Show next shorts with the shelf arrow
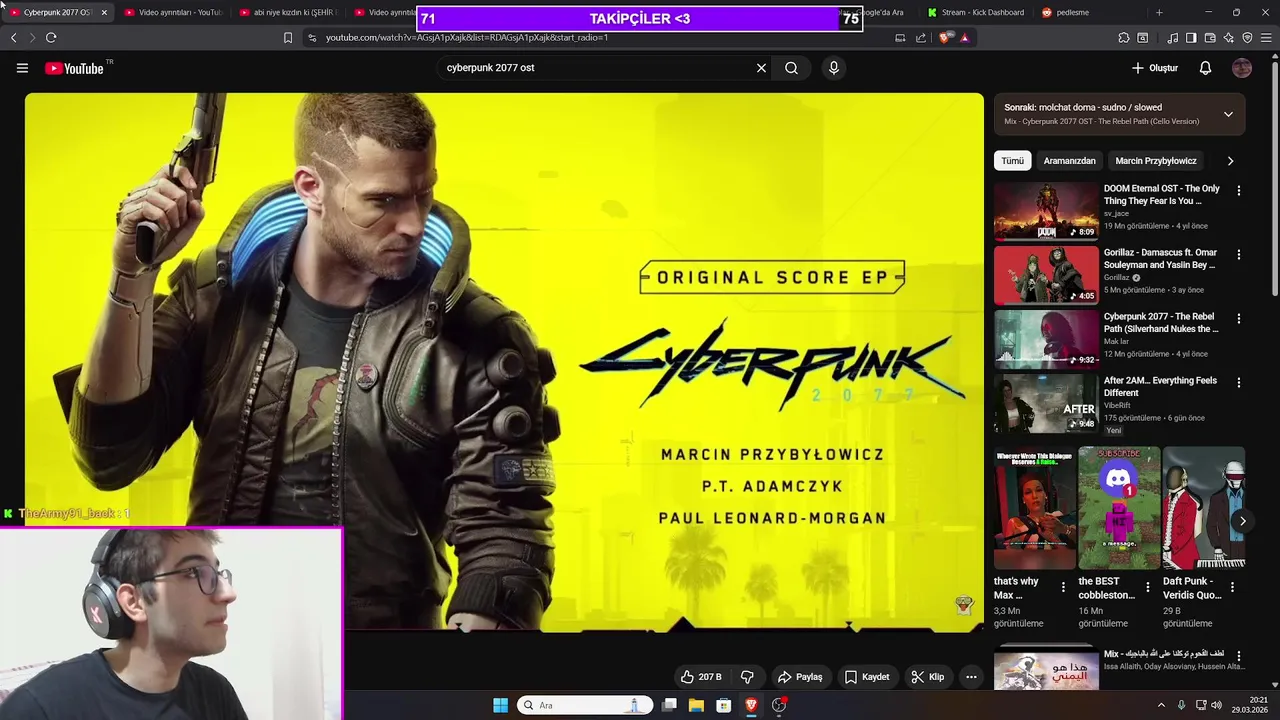This screenshot has height=720, width=1280. pos(1242,521)
